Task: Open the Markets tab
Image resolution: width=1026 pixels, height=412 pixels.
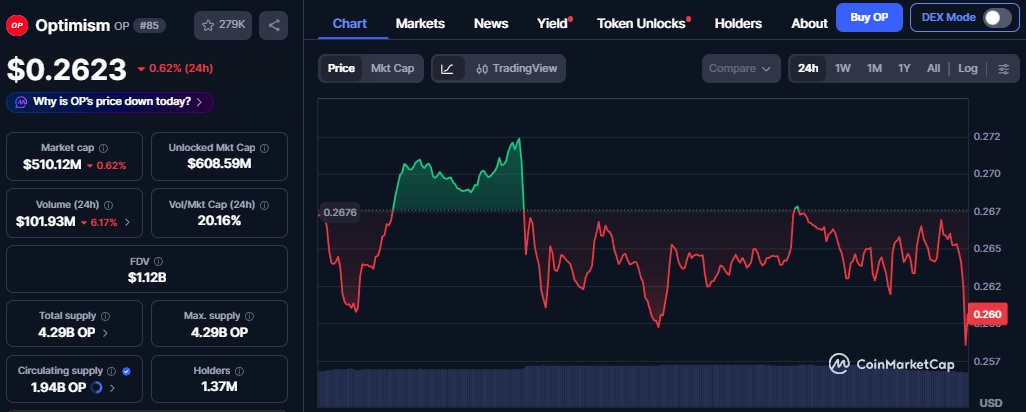Action: pyautogui.click(x=420, y=24)
